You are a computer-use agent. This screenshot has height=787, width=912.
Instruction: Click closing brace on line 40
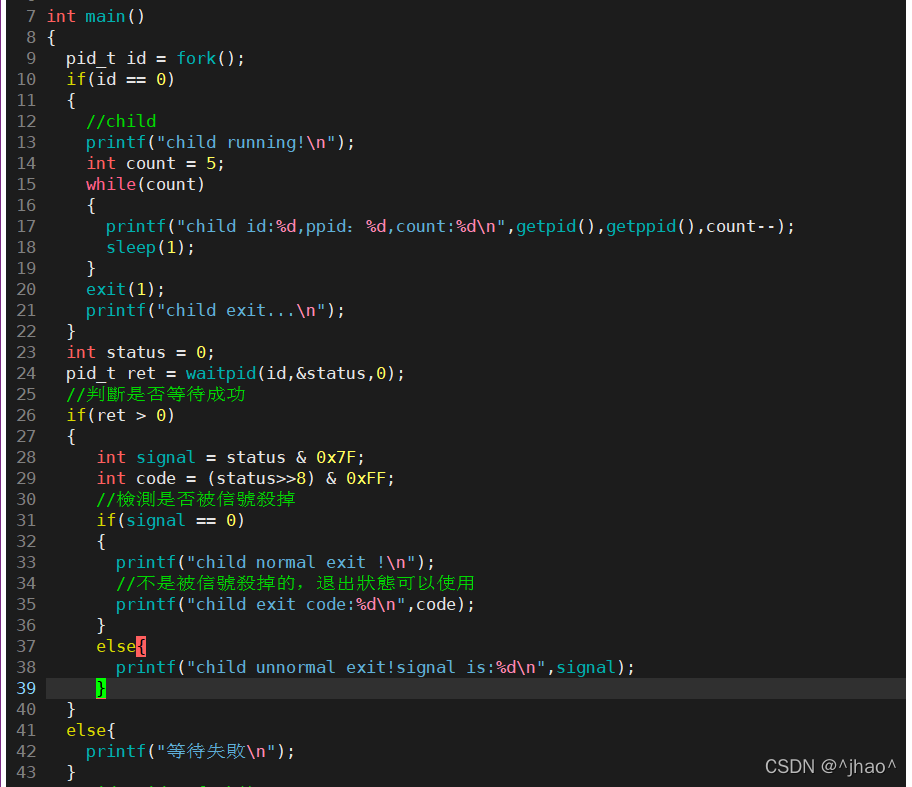pos(71,709)
